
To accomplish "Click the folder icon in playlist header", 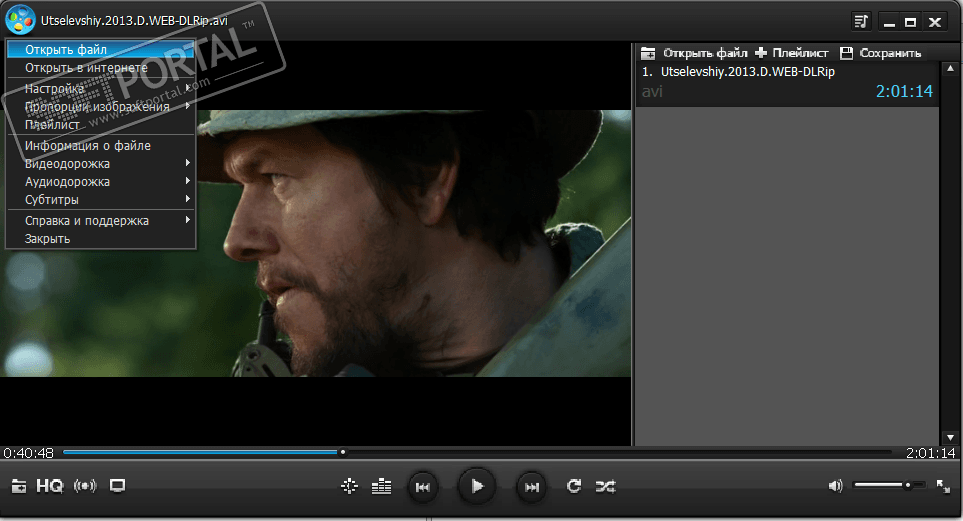I will (x=648, y=53).
